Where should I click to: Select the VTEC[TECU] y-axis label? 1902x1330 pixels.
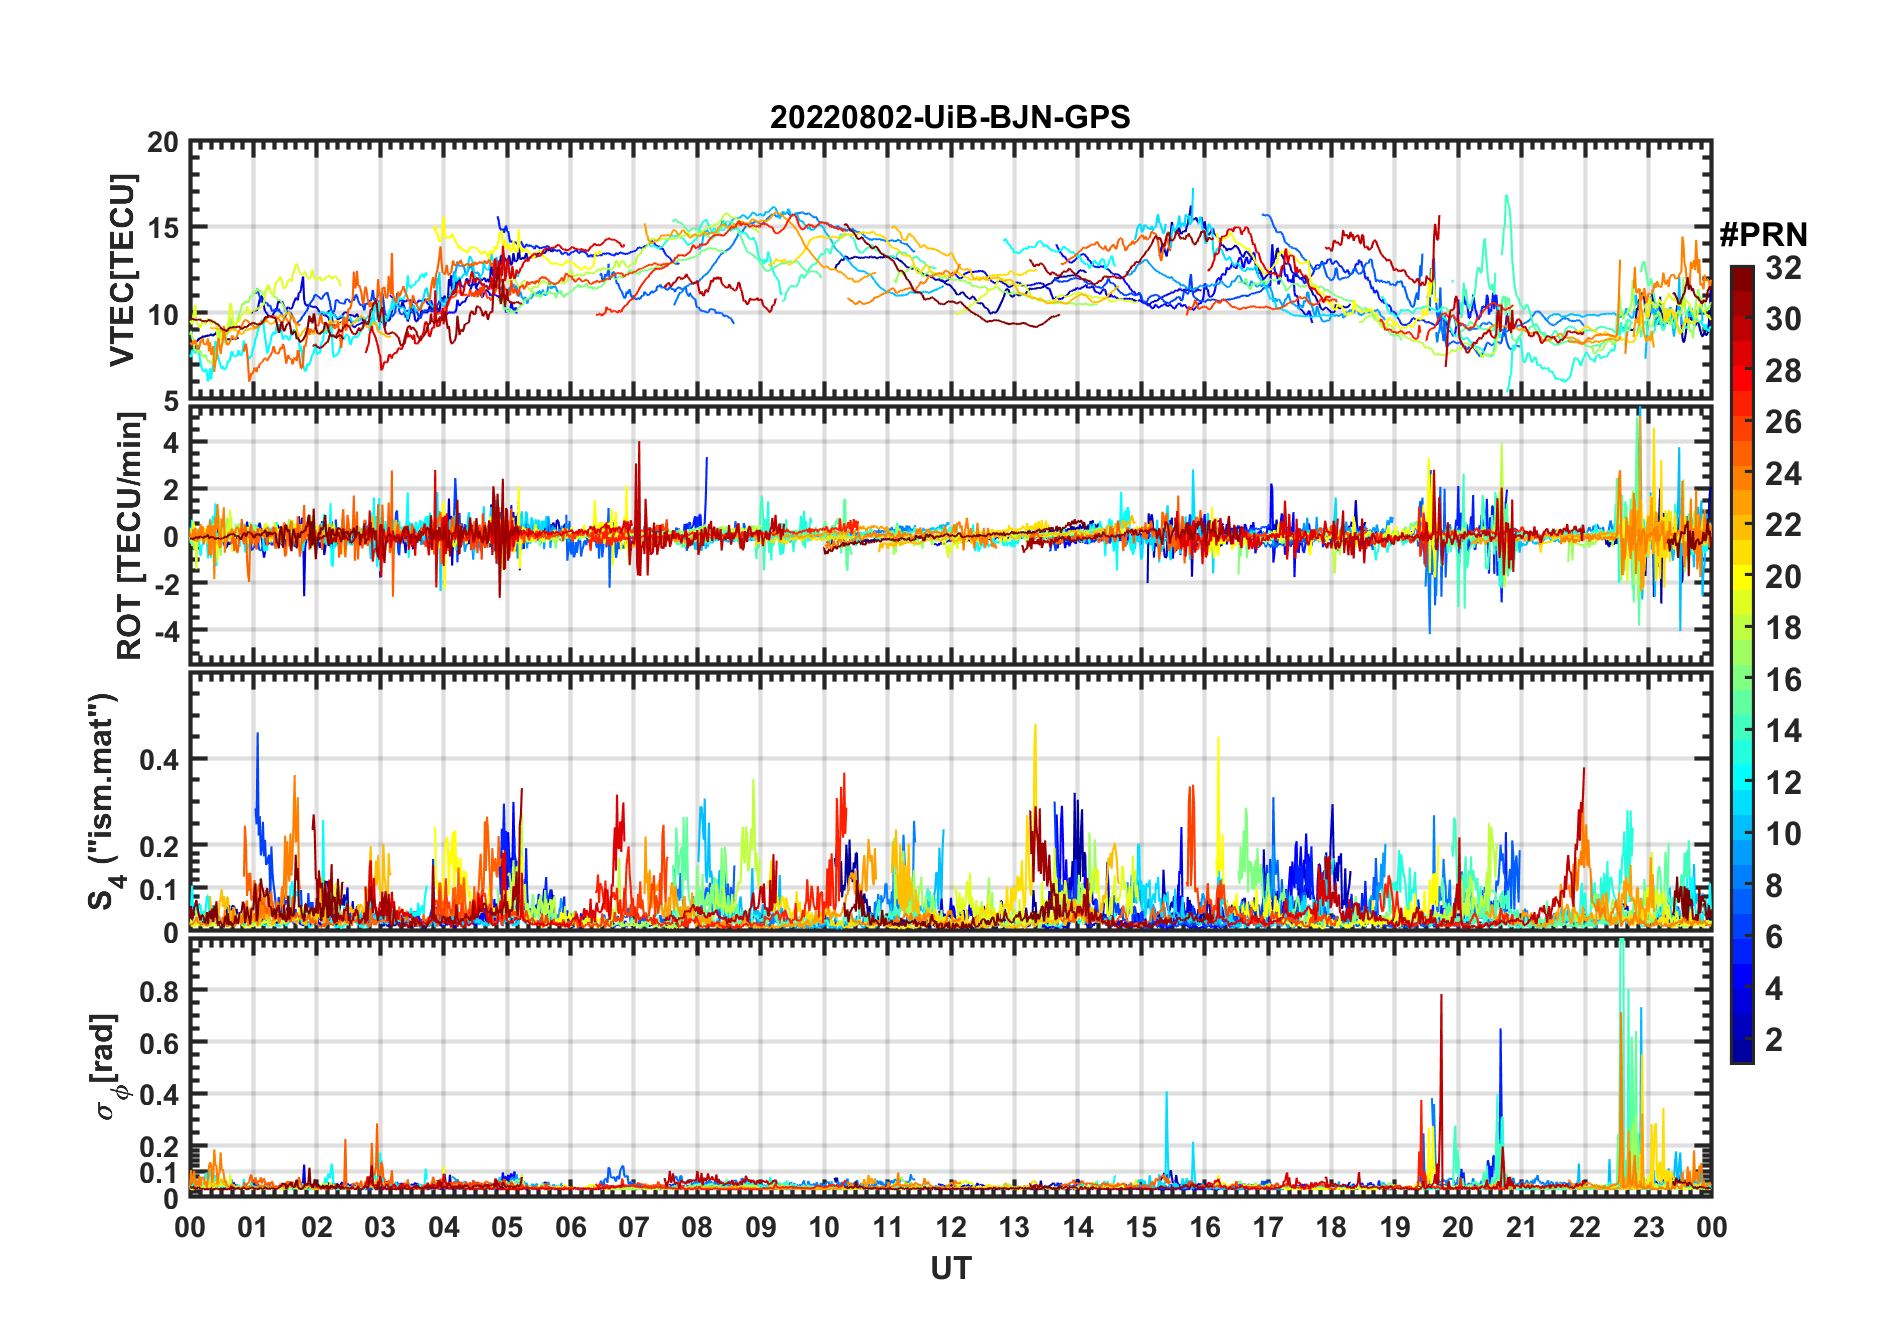click(122, 270)
